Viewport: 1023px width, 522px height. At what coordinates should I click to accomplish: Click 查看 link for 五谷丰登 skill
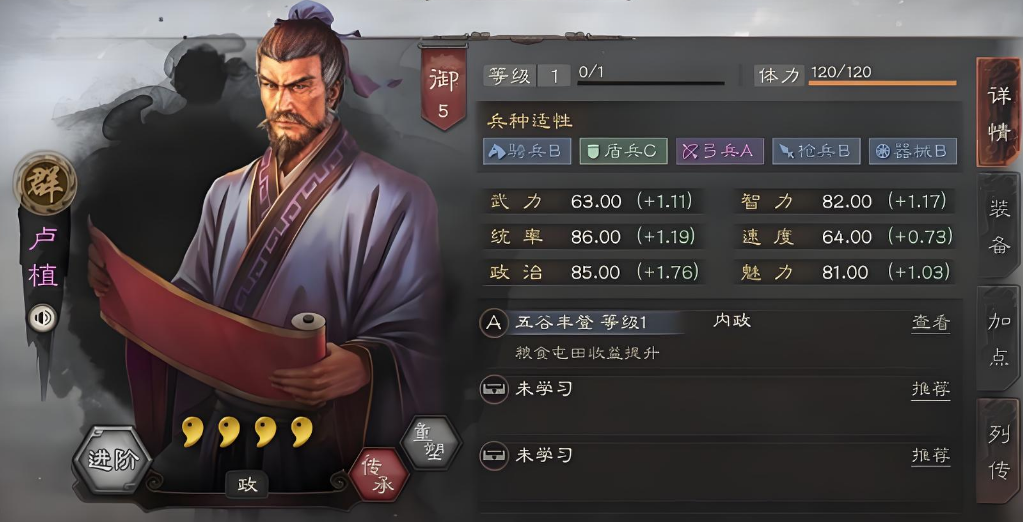[x=931, y=322]
